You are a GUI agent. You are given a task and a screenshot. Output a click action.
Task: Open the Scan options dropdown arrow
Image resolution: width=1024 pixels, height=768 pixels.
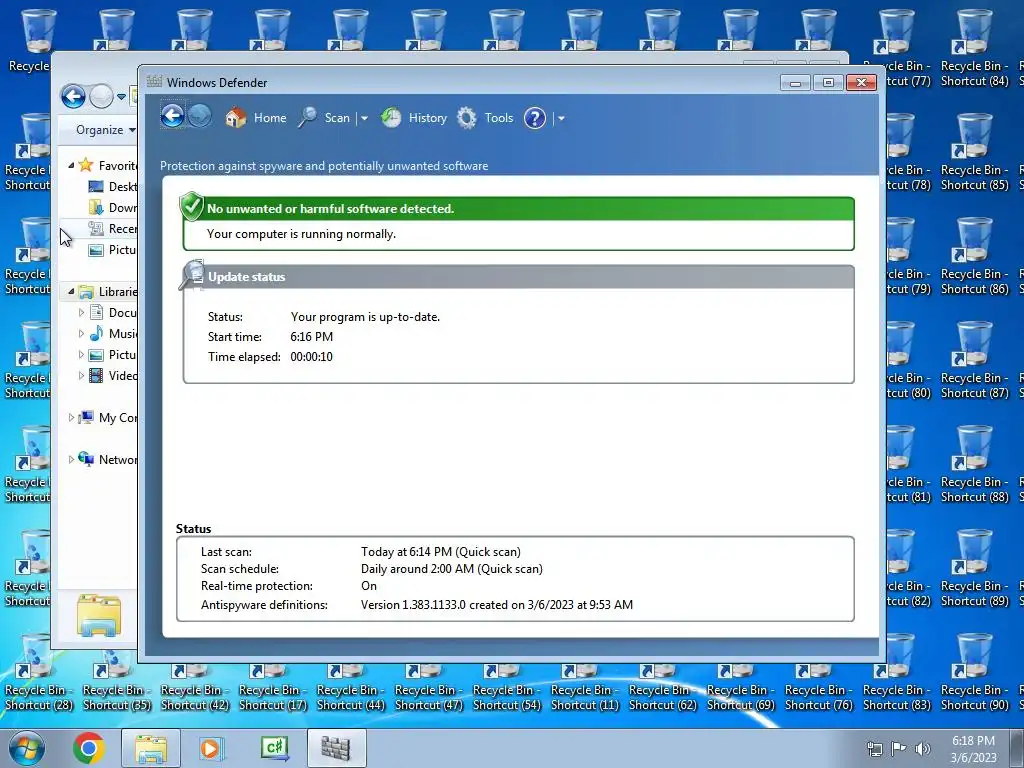[364, 118]
